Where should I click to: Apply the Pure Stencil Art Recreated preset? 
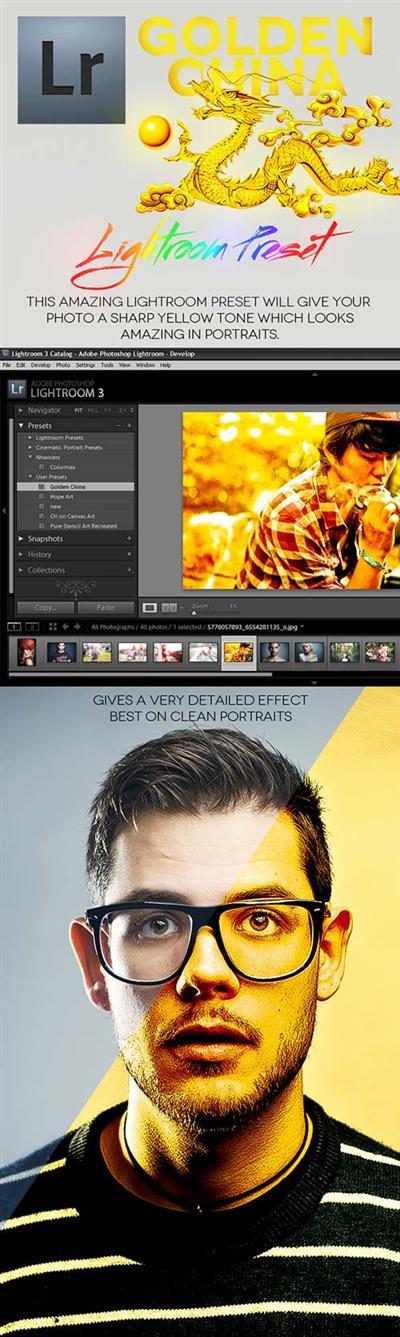coord(82,525)
